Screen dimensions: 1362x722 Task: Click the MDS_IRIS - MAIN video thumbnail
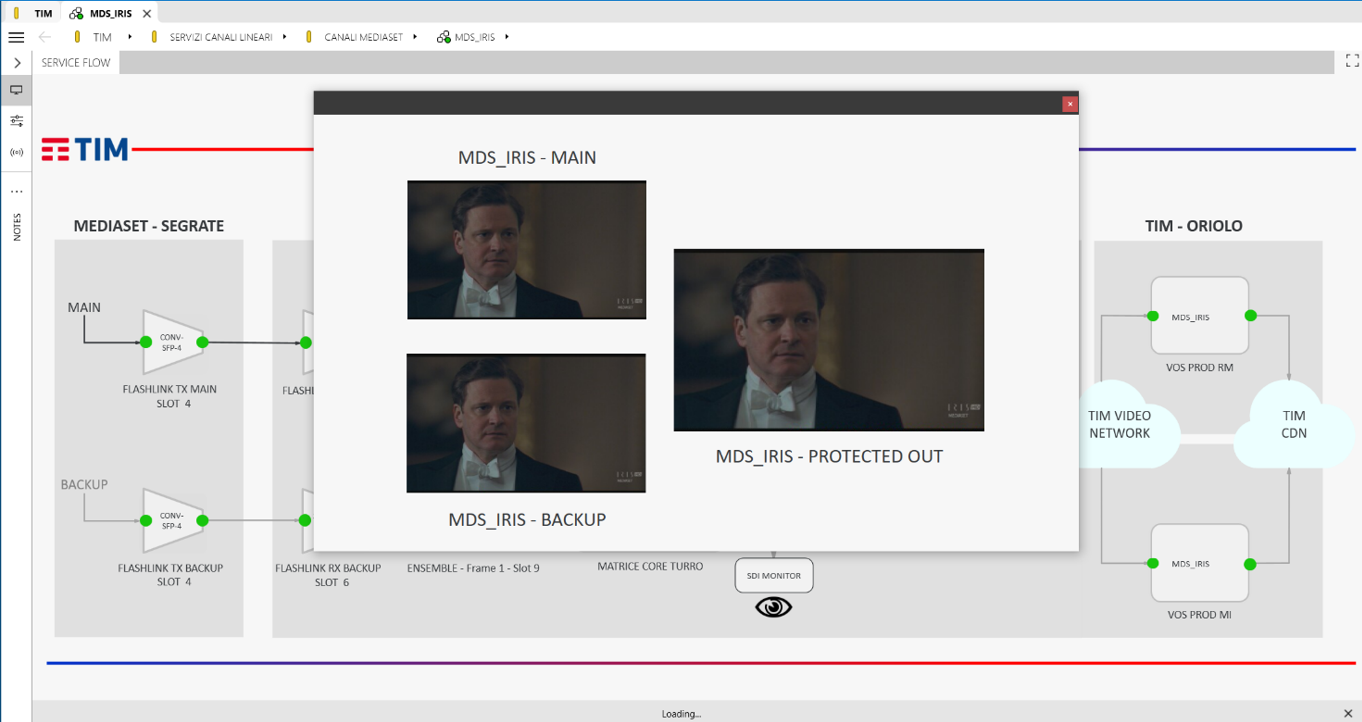[x=526, y=250]
